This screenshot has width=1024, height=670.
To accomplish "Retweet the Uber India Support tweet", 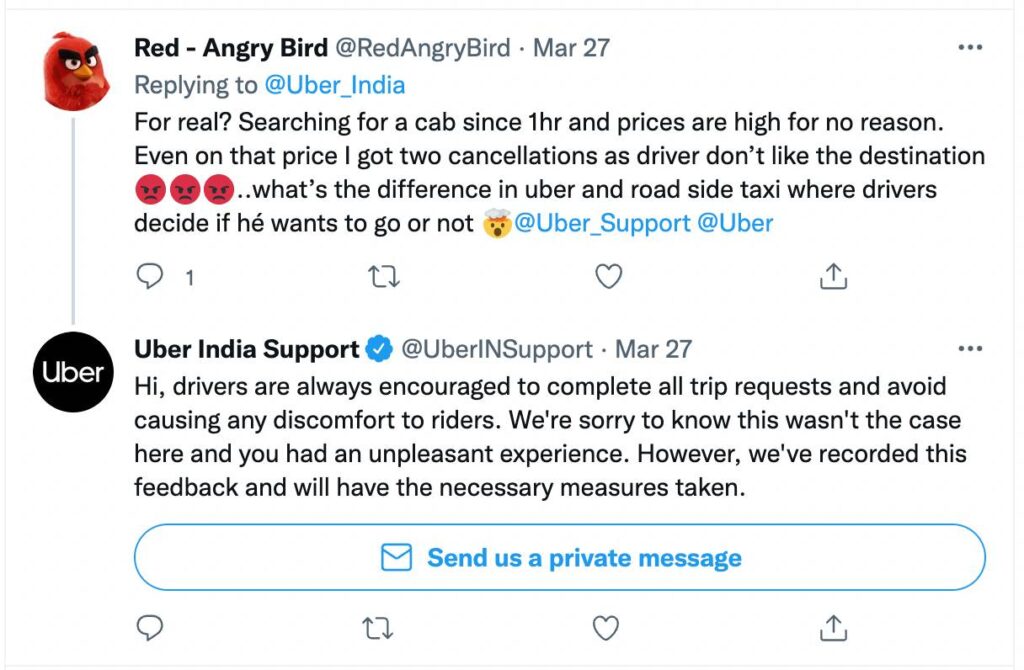I will coord(379,627).
